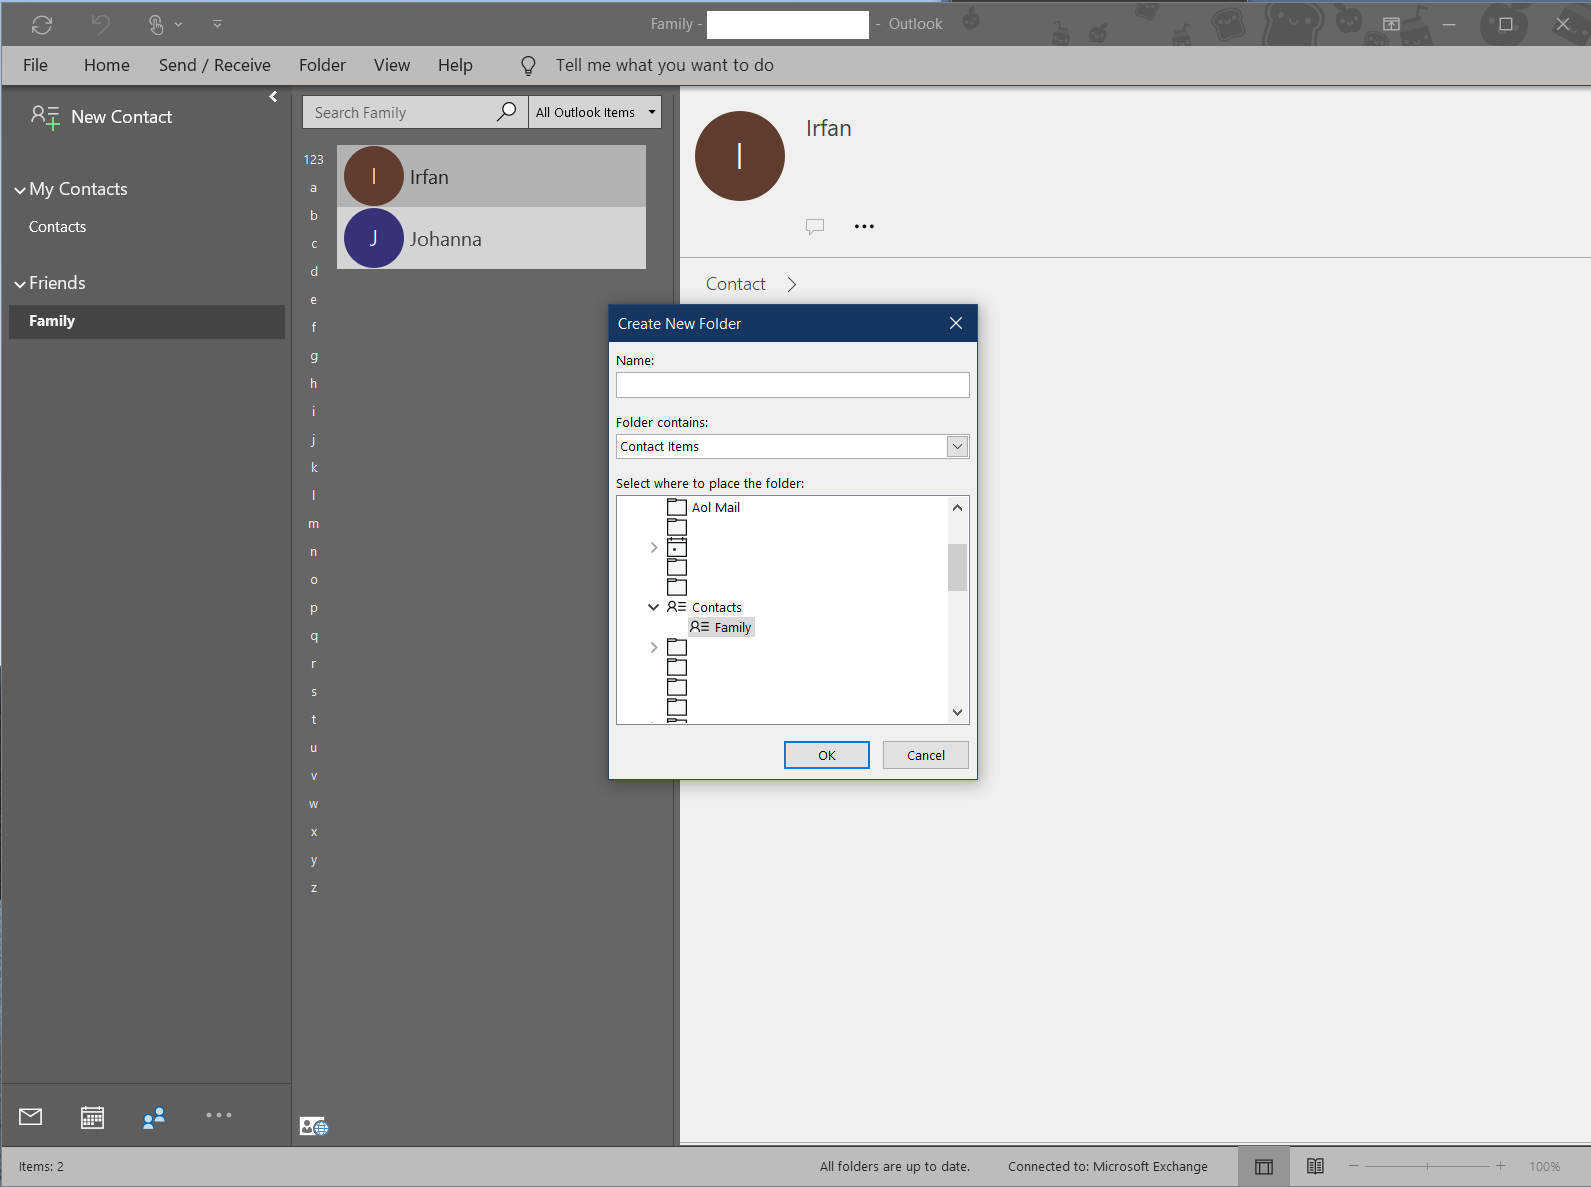The width and height of the screenshot is (1591, 1187).
Task: Switch to People view icon
Action: [x=153, y=1117]
